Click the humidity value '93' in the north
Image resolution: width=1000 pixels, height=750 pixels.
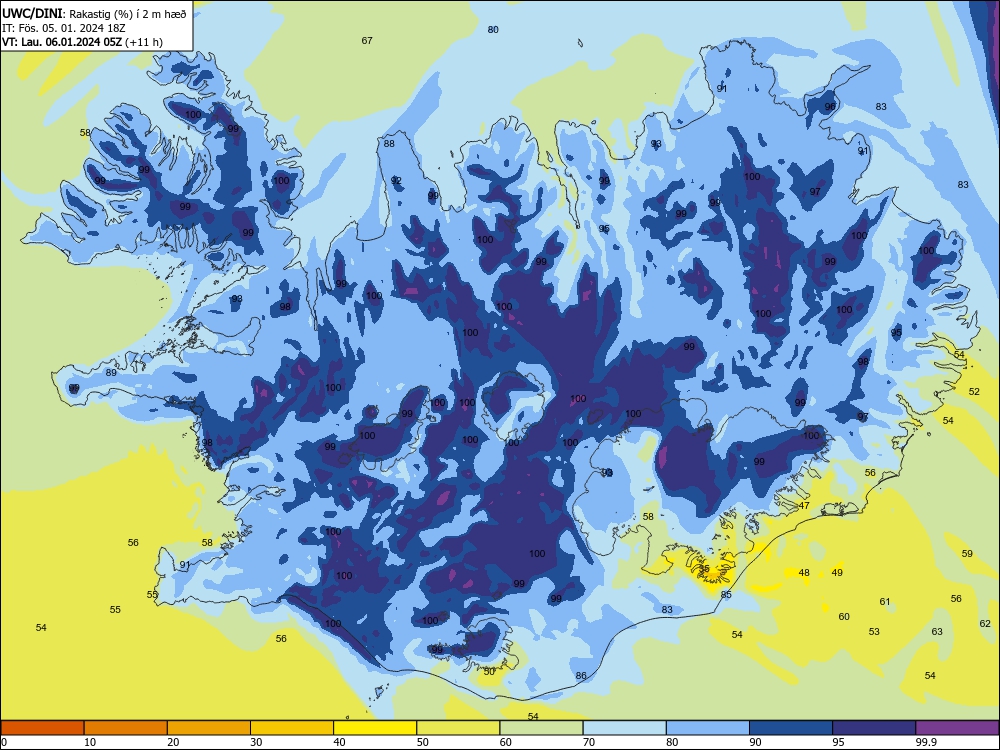pos(656,143)
